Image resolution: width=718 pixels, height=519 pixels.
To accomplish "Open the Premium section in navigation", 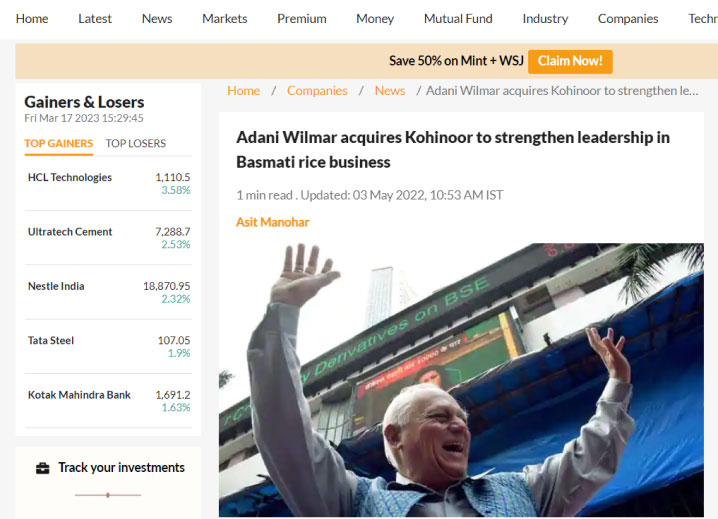I will click(x=302, y=19).
